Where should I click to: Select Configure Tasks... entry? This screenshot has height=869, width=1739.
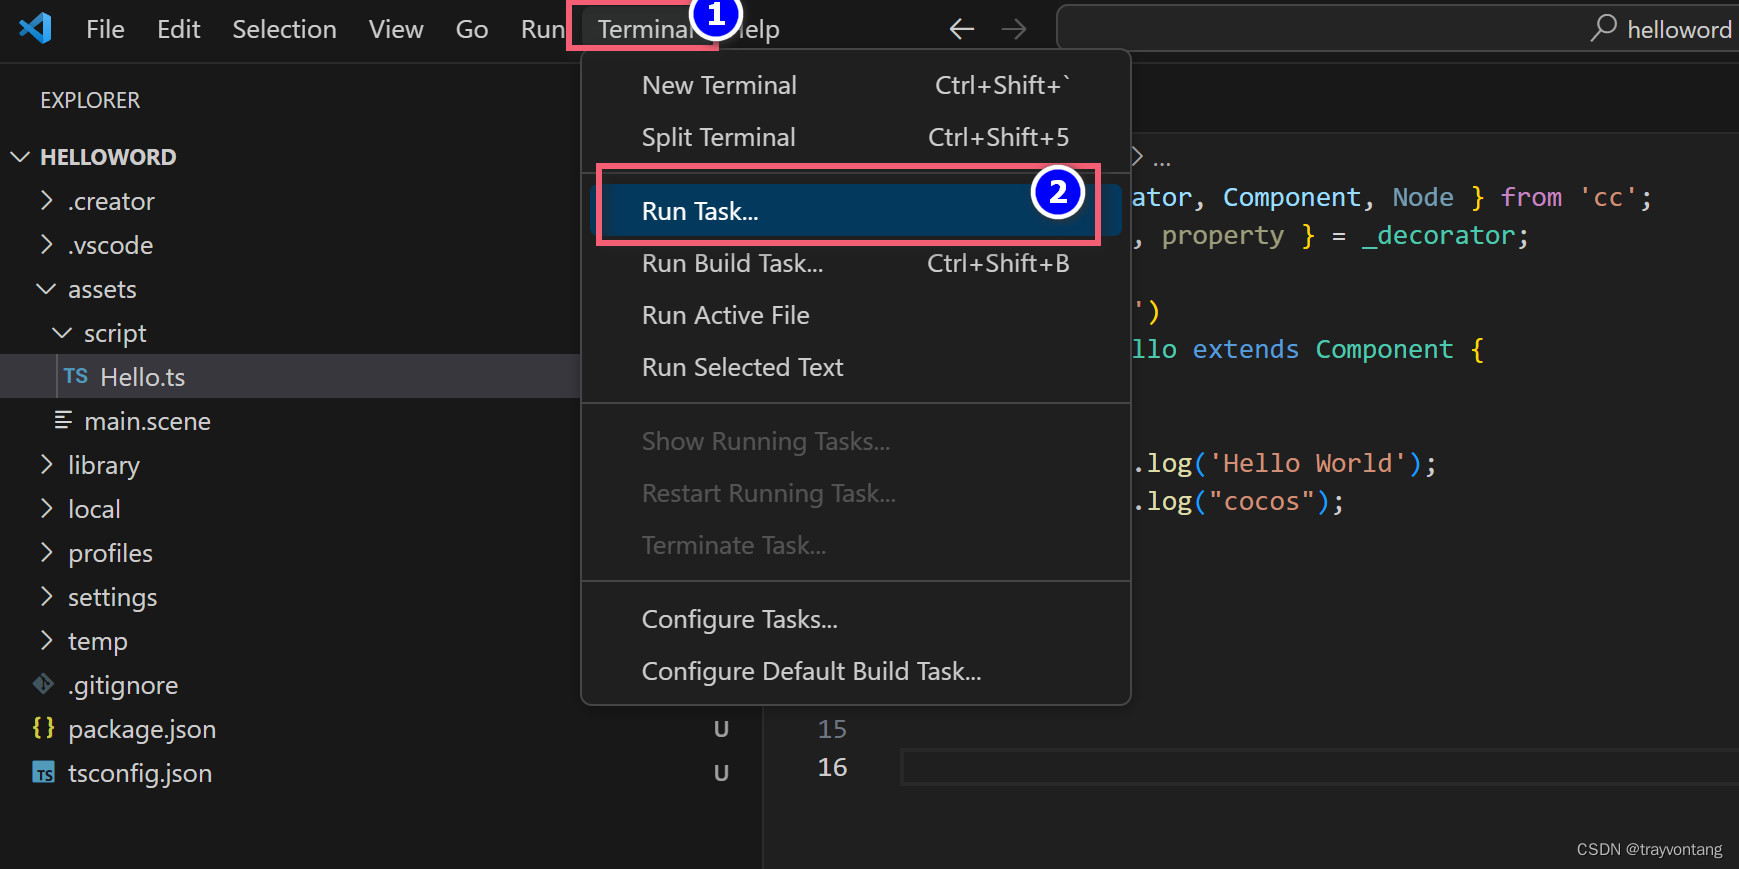tap(856, 619)
